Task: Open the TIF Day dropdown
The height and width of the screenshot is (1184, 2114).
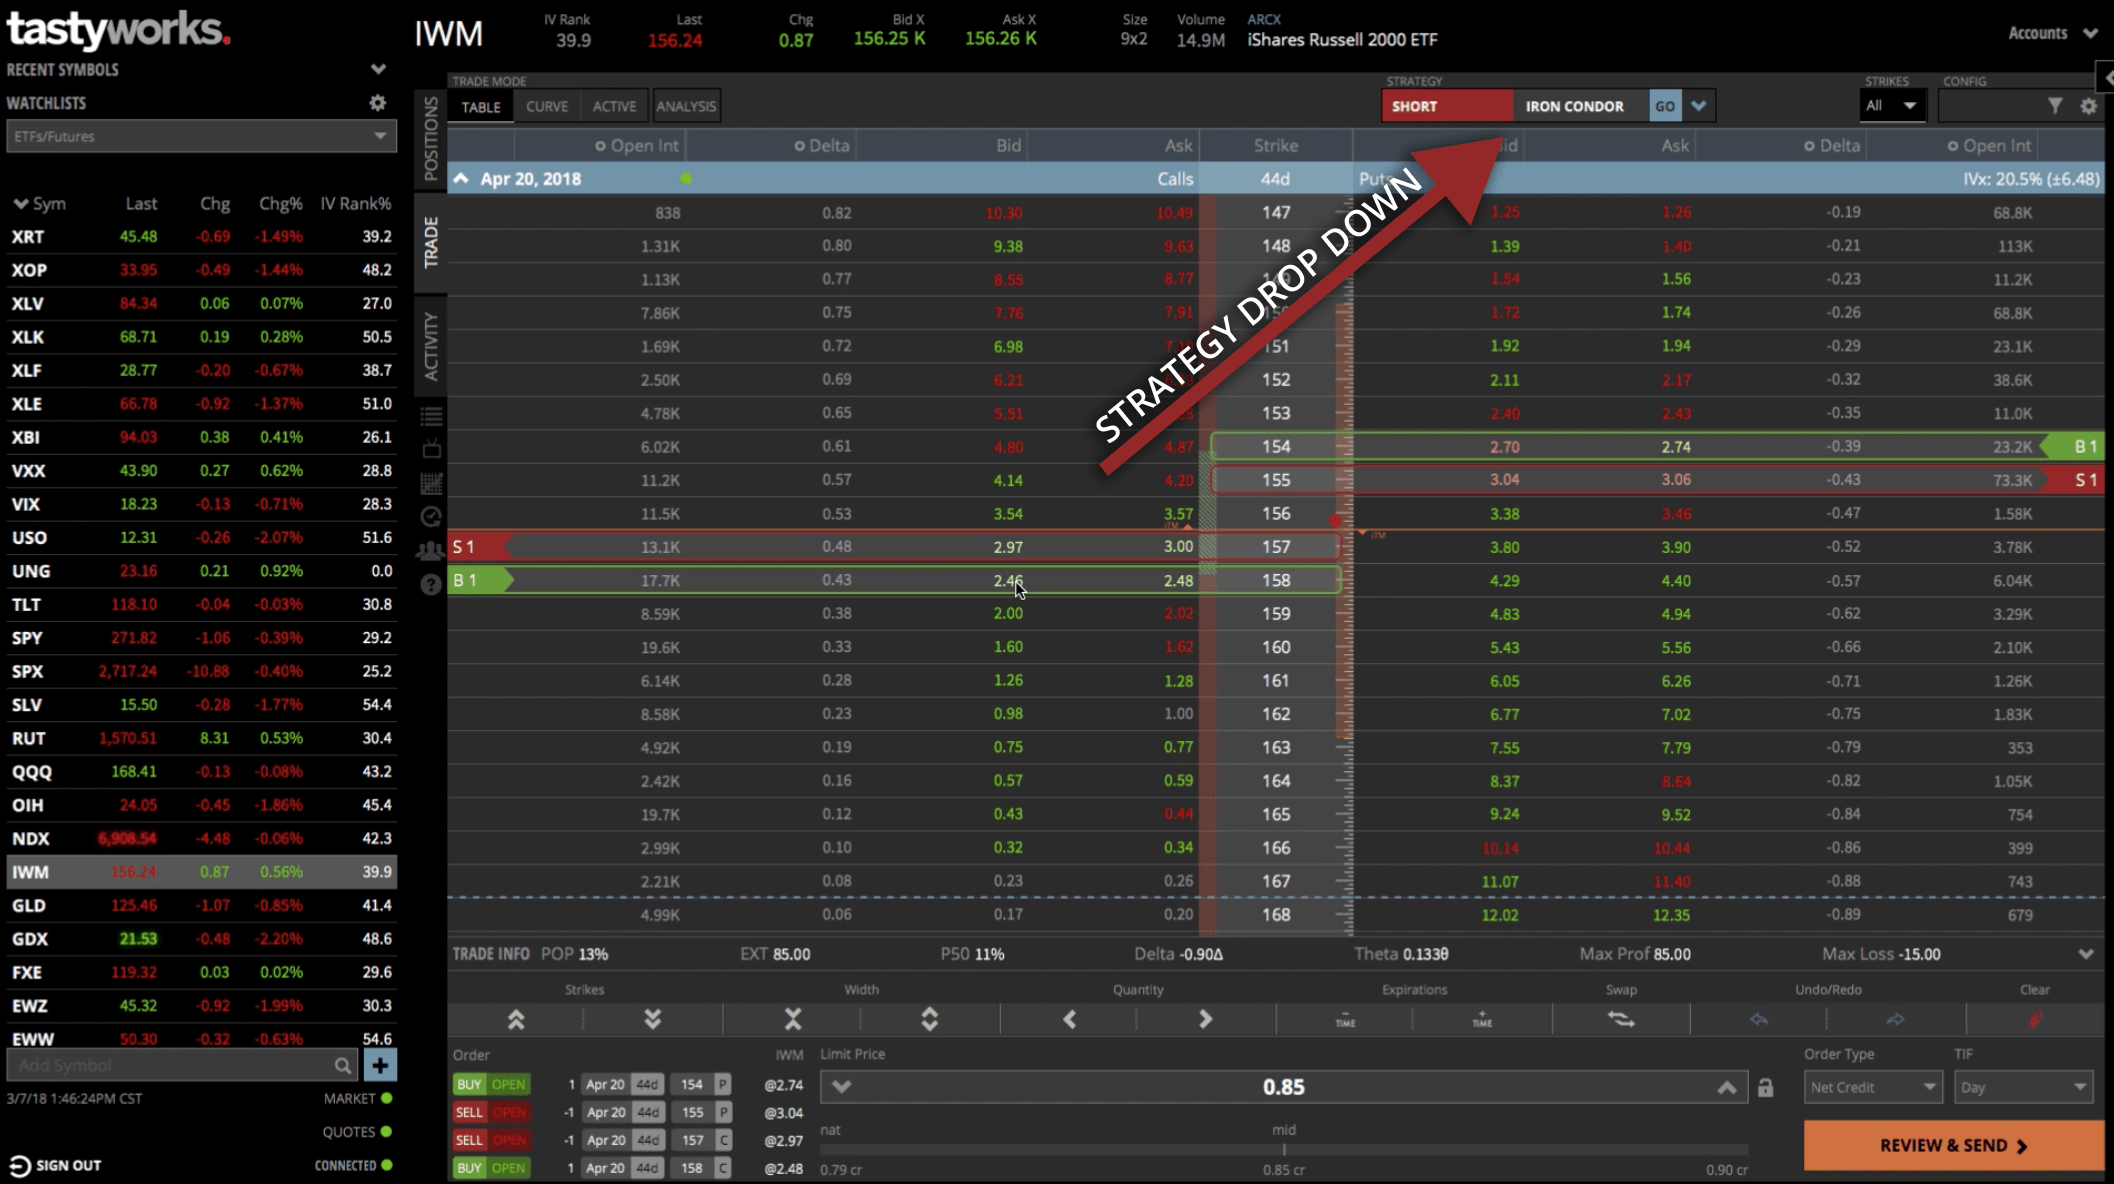Action: (x=2022, y=1087)
